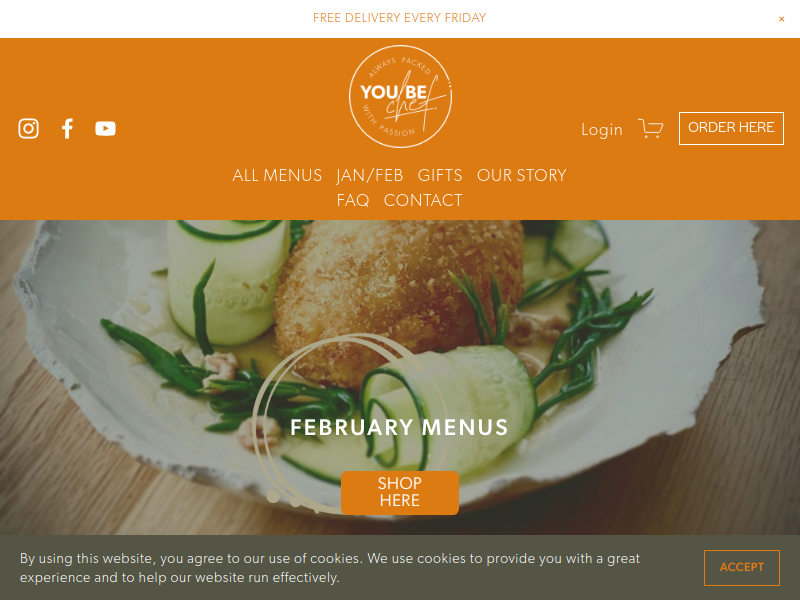The height and width of the screenshot is (600, 800).
Task: Open the FAQ page
Action: point(353,201)
